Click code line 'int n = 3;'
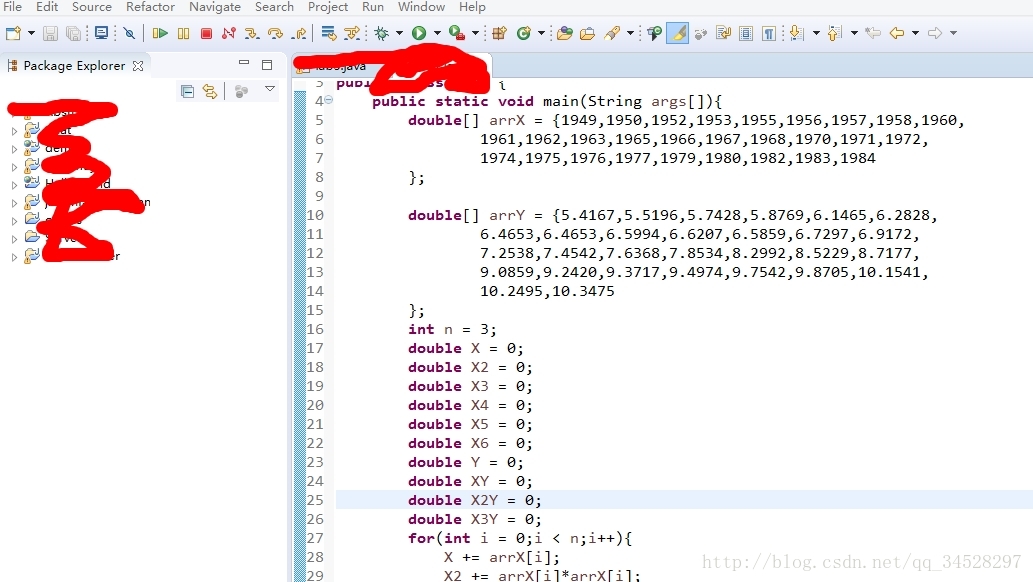The image size is (1033, 582). tap(452, 329)
